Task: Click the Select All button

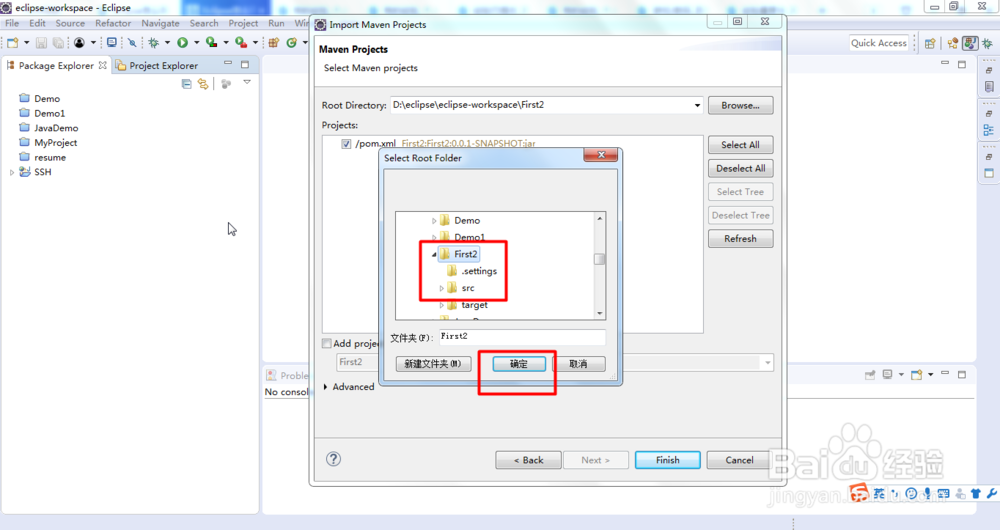Action: 740,145
